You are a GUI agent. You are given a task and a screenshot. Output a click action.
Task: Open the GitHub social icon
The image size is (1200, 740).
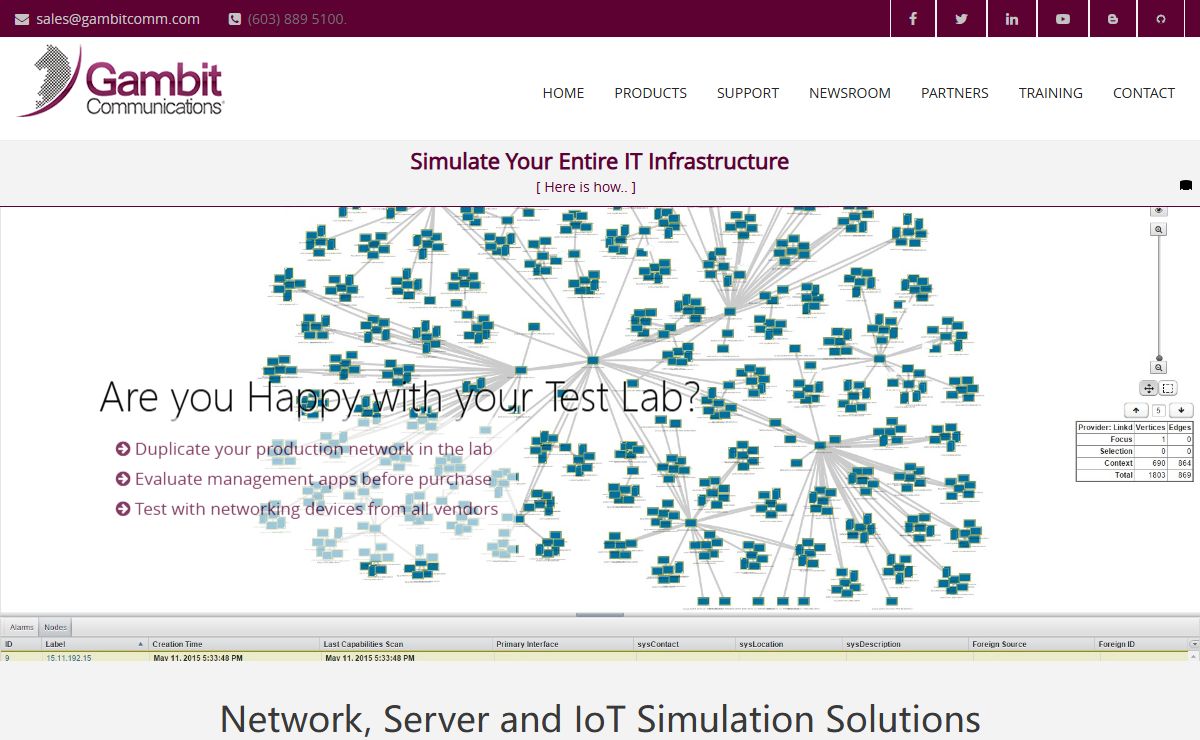pyautogui.click(x=1161, y=19)
